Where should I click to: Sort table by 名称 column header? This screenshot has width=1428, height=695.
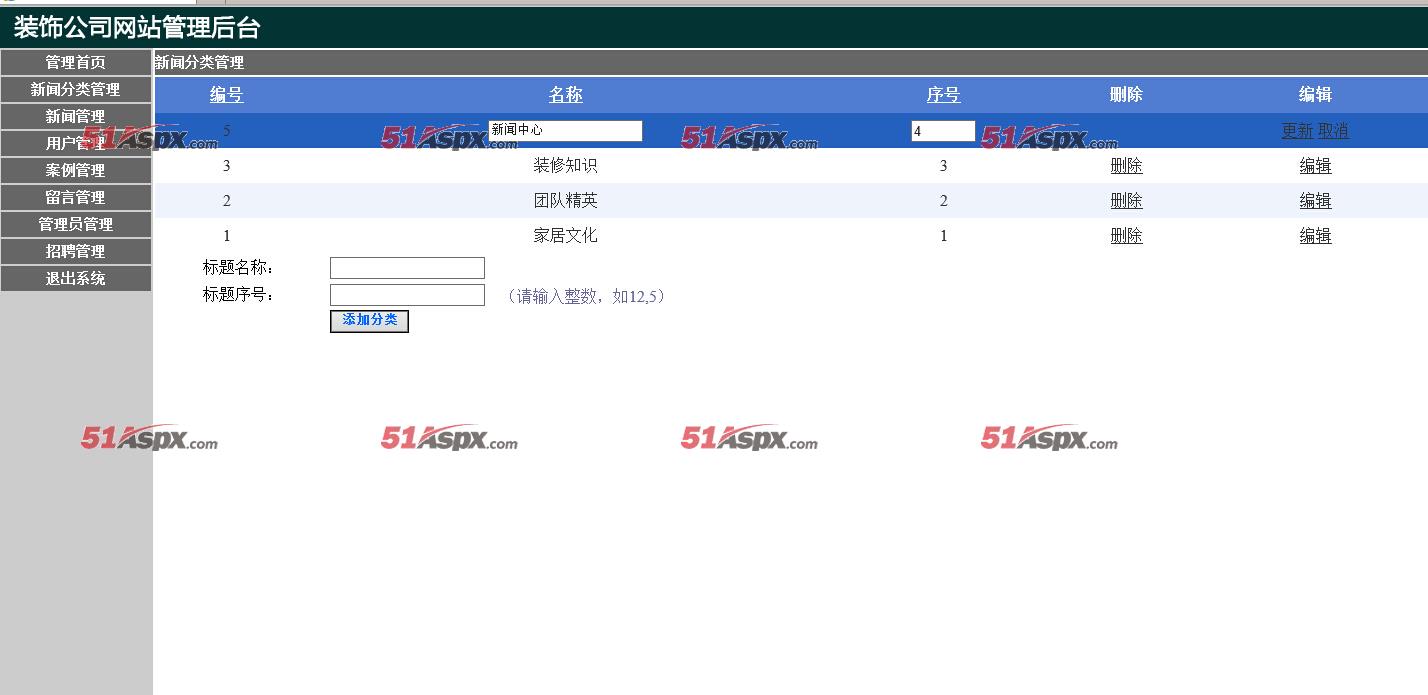[565, 95]
